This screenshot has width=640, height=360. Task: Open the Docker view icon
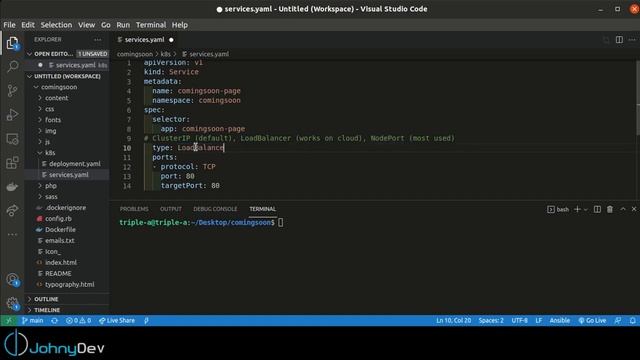pyautogui.click(x=12, y=187)
